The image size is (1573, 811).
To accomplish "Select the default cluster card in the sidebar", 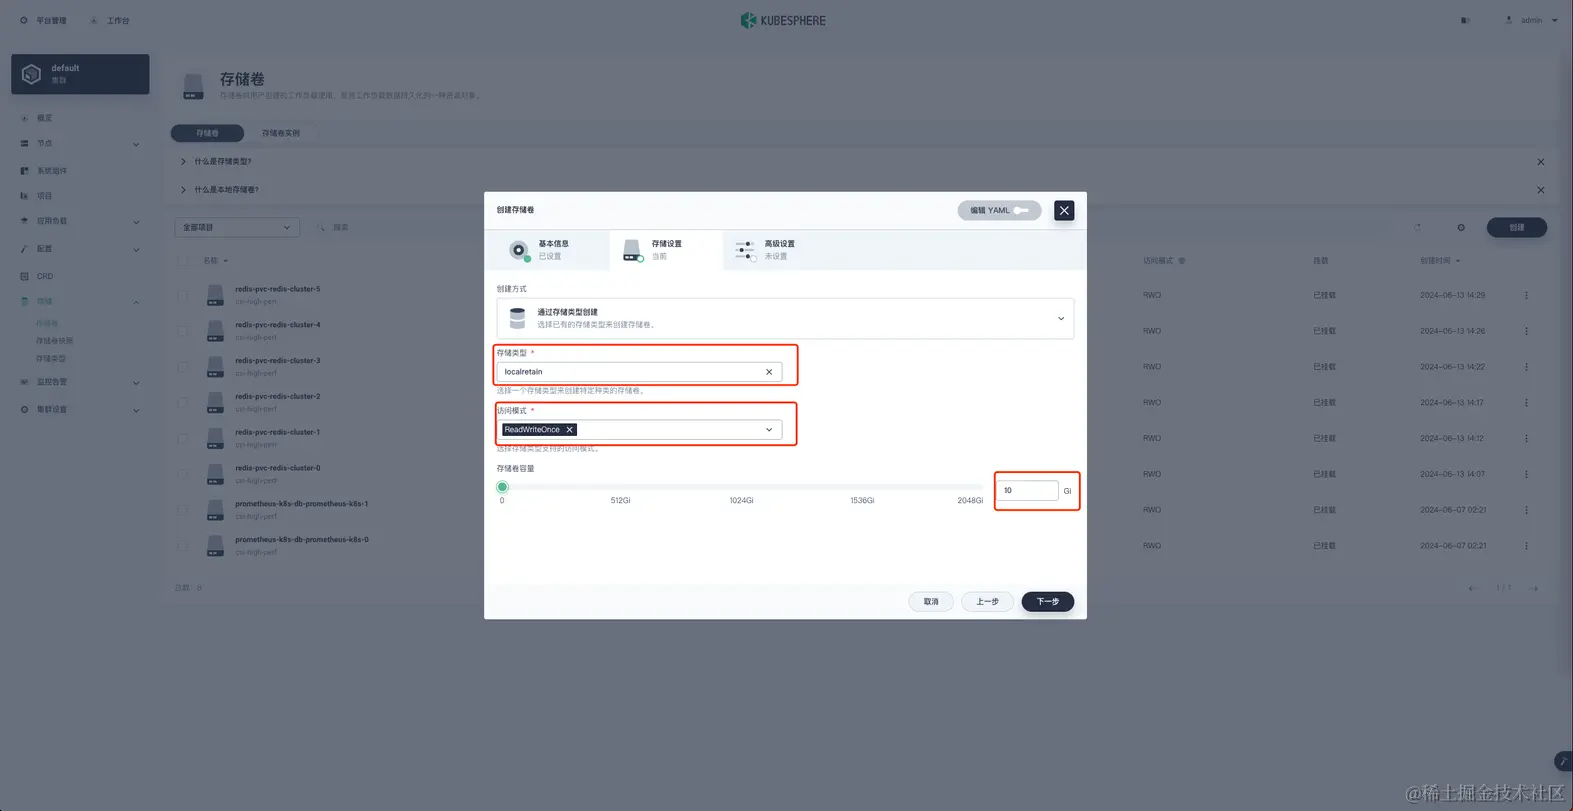I will click(x=80, y=74).
